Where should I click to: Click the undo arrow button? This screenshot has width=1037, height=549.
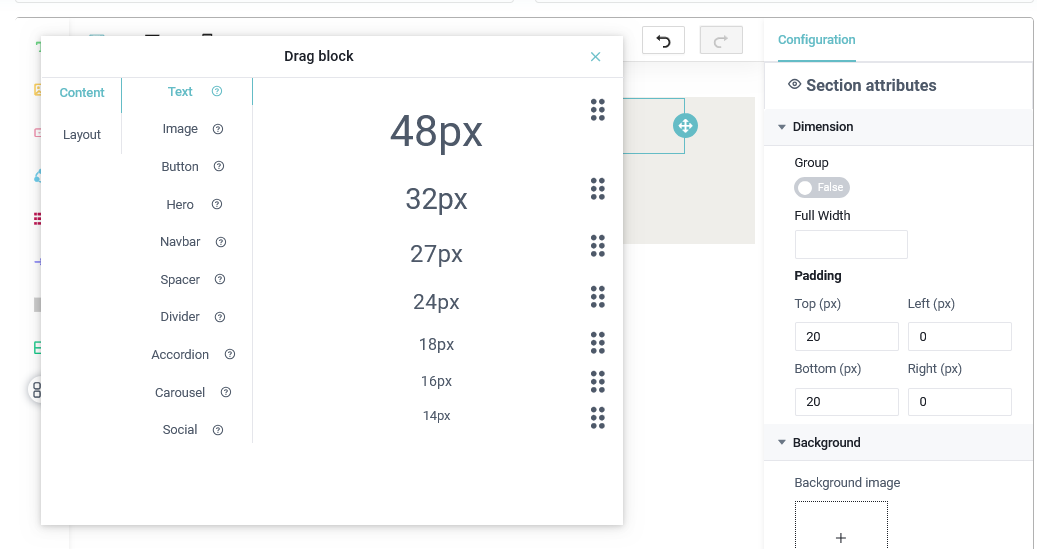(x=663, y=40)
